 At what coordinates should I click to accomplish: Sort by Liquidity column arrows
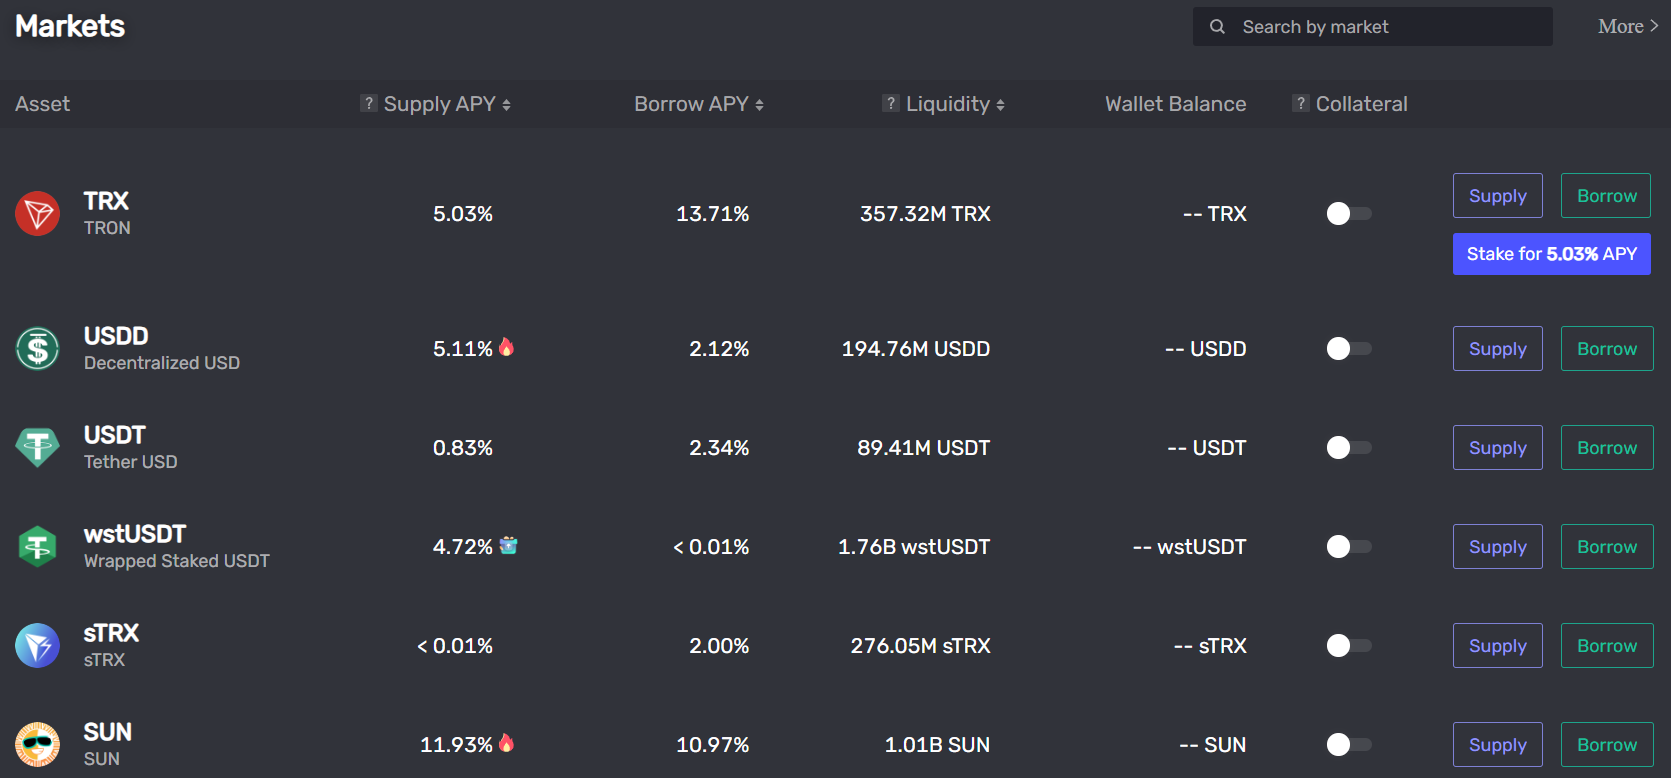[1000, 105]
